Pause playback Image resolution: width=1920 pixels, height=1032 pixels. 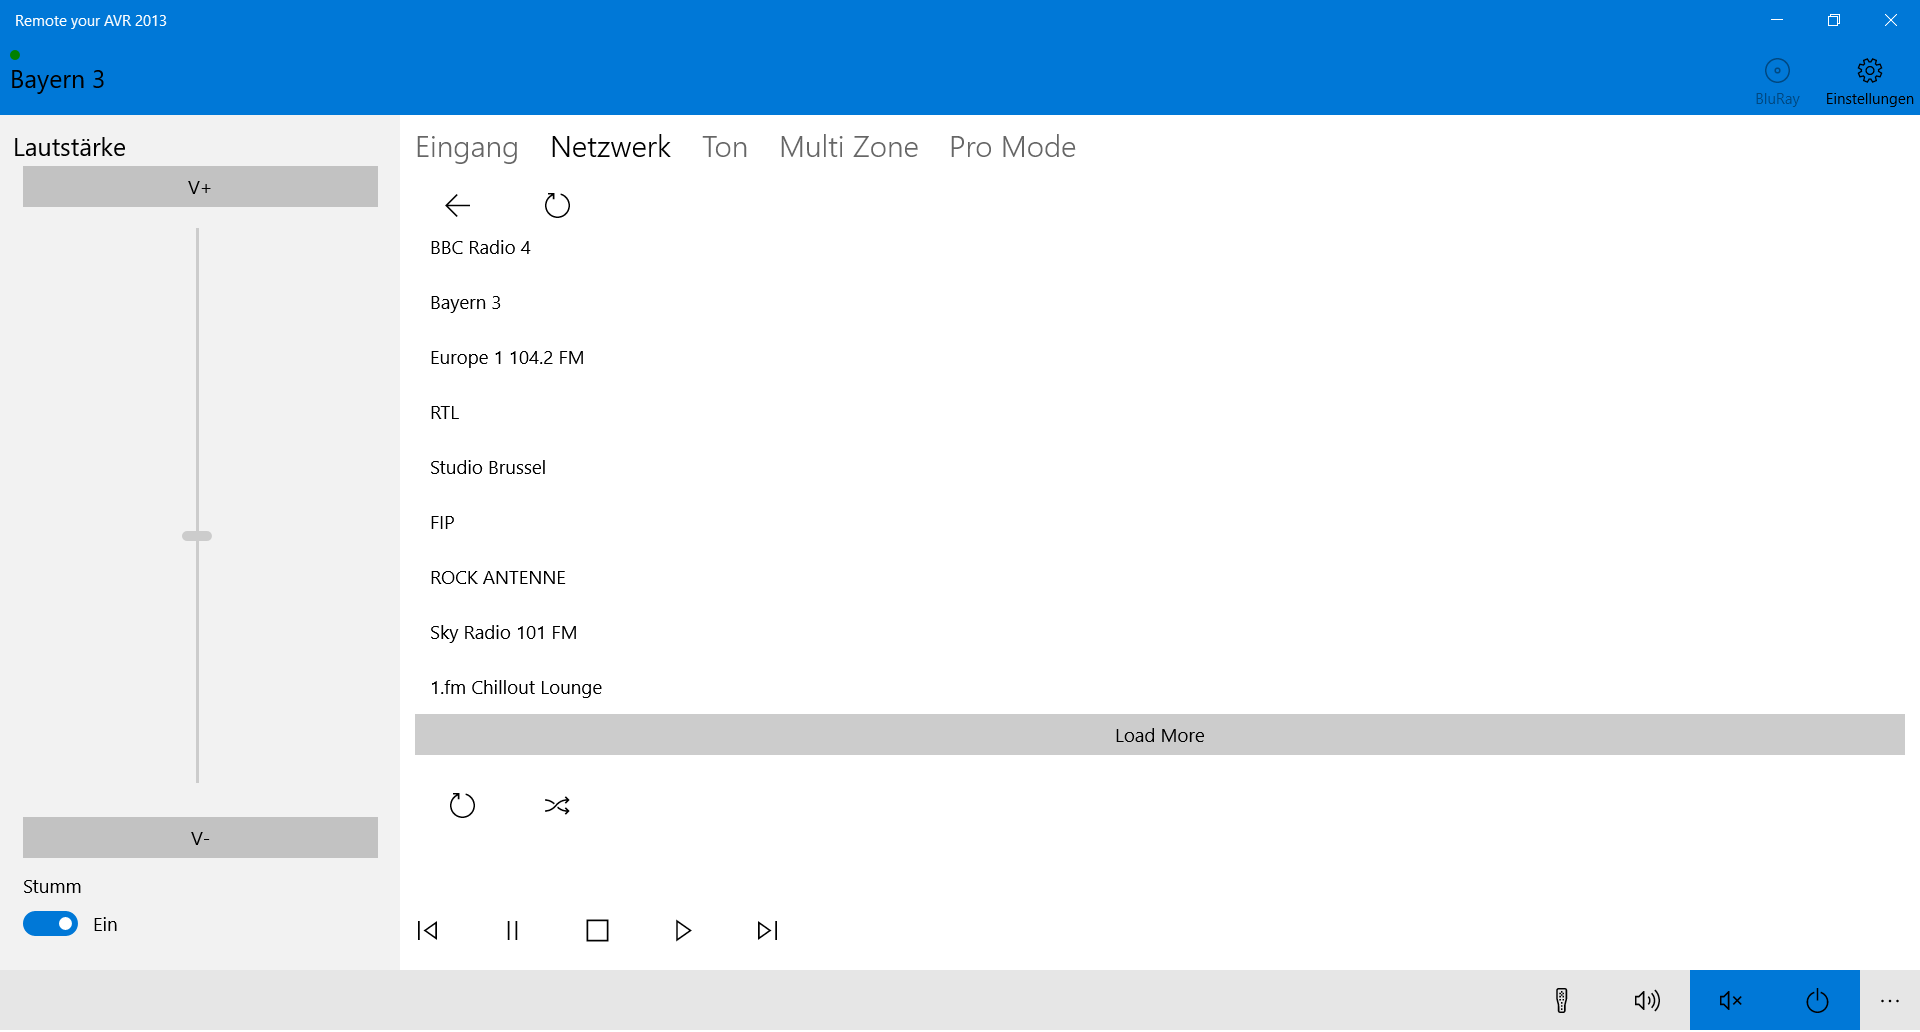click(512, 931)
